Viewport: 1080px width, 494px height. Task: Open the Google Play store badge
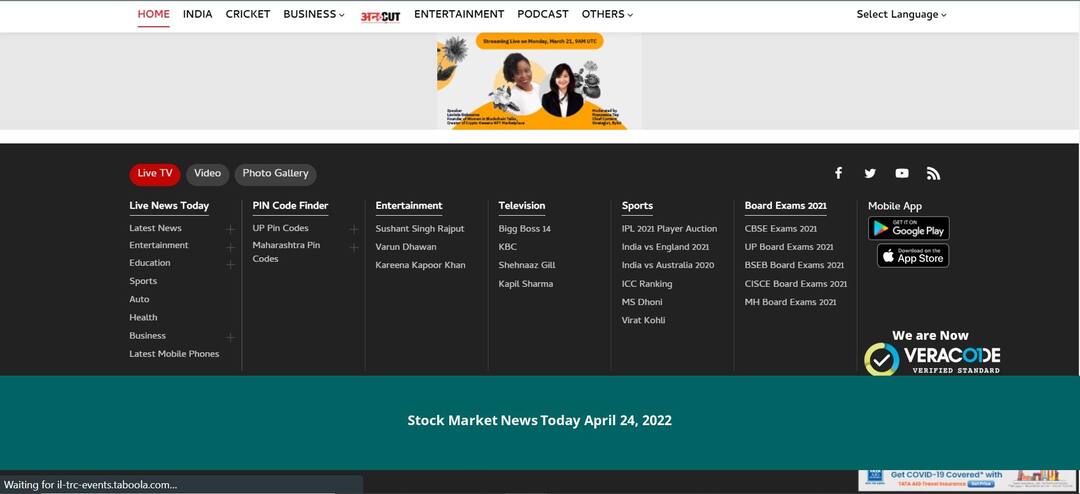click(908, 228)
